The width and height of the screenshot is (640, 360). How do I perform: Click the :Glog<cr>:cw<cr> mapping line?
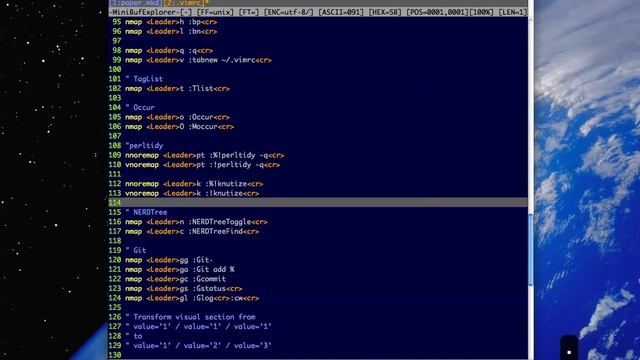(192, 298)
